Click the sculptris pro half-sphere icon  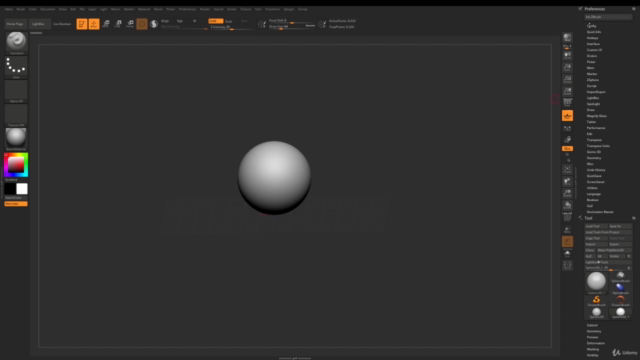click(154, 24)
